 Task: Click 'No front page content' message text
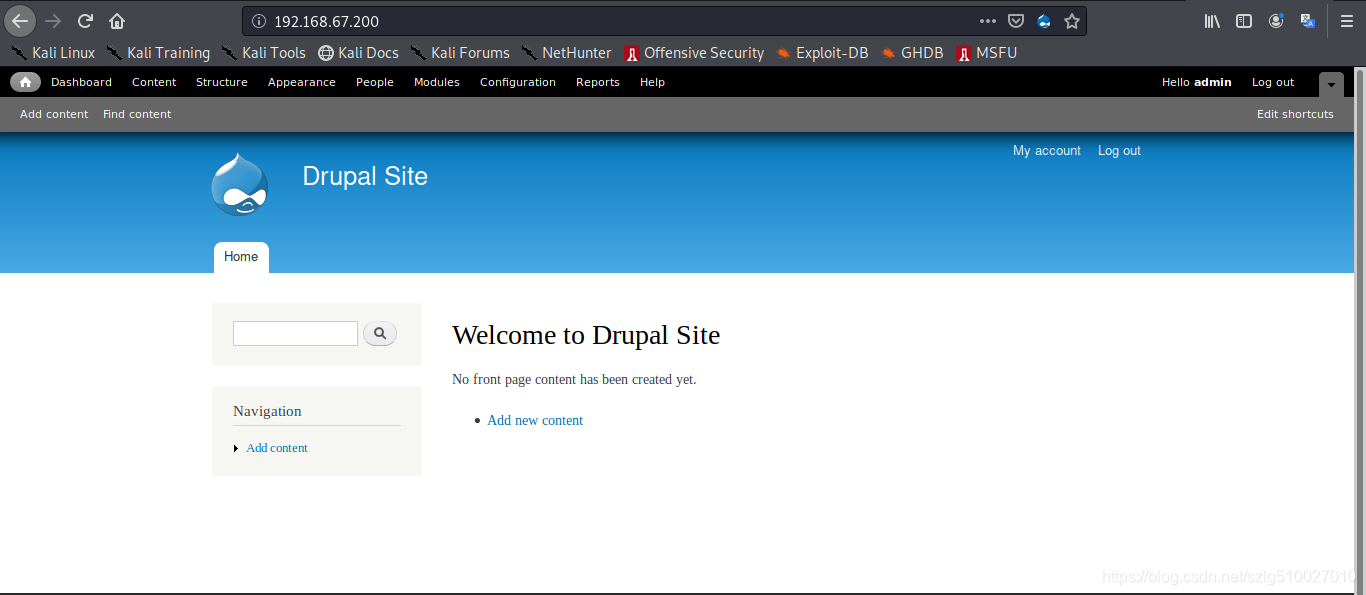tap(574, 380)
